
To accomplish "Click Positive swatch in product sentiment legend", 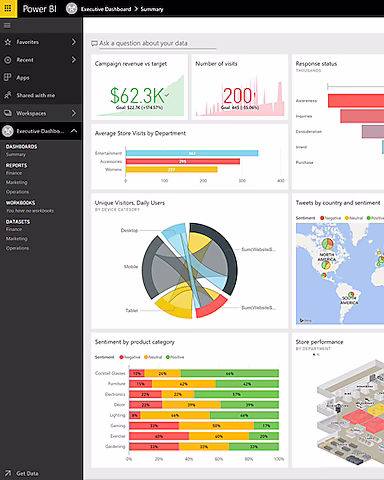I will pyautogui.click(x=168, y=357).
